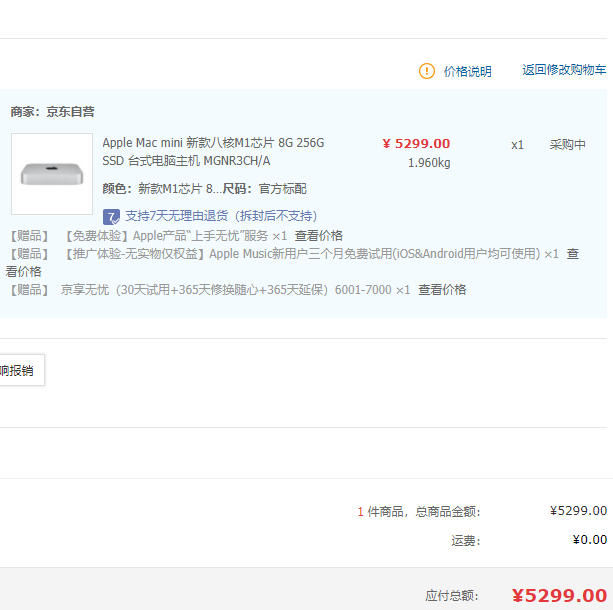Click the 1 件商品, 总商品金额 label

pos(419,511)
